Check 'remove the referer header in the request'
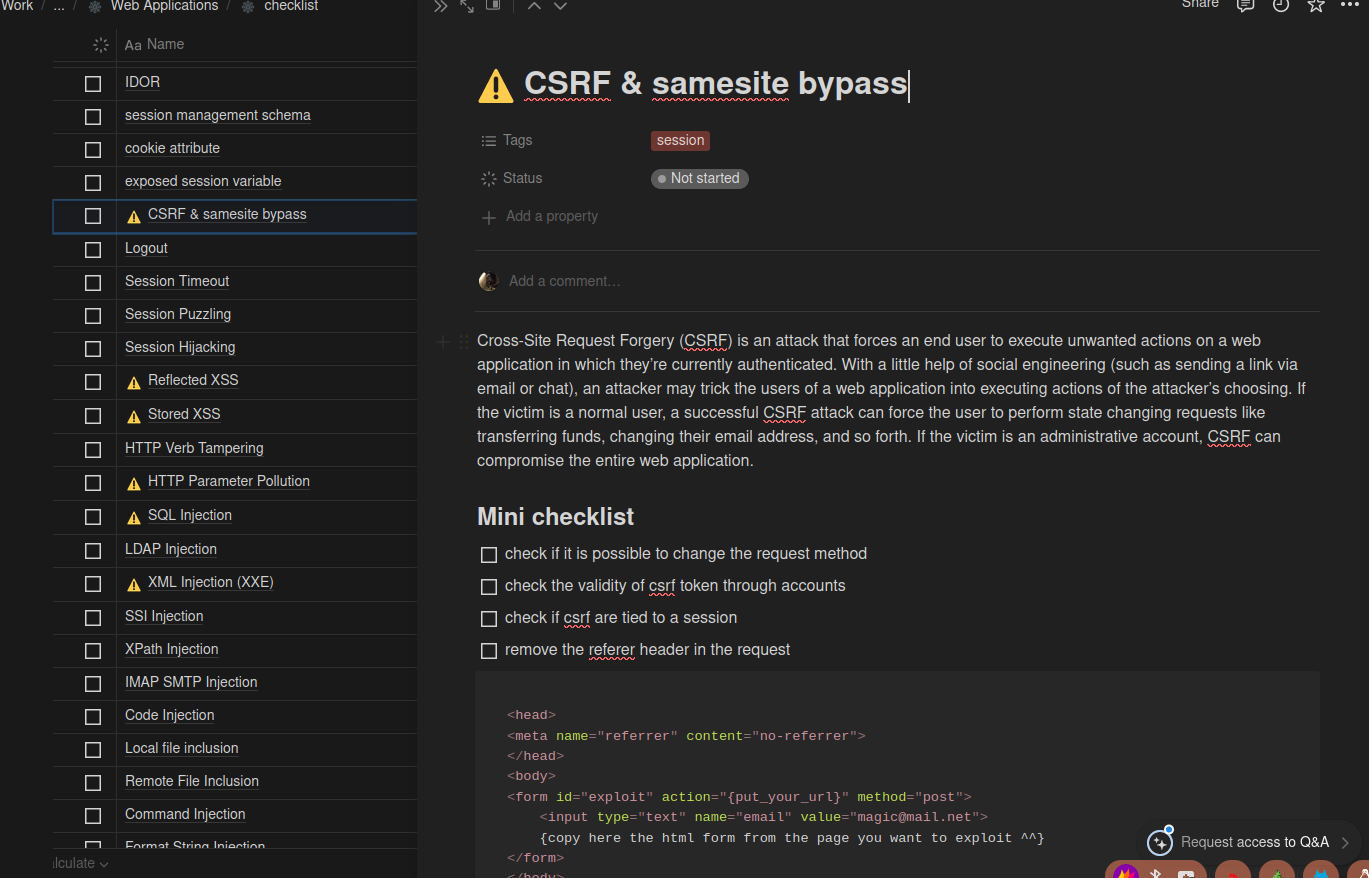The image size is (1369, 878). point(489,651)
